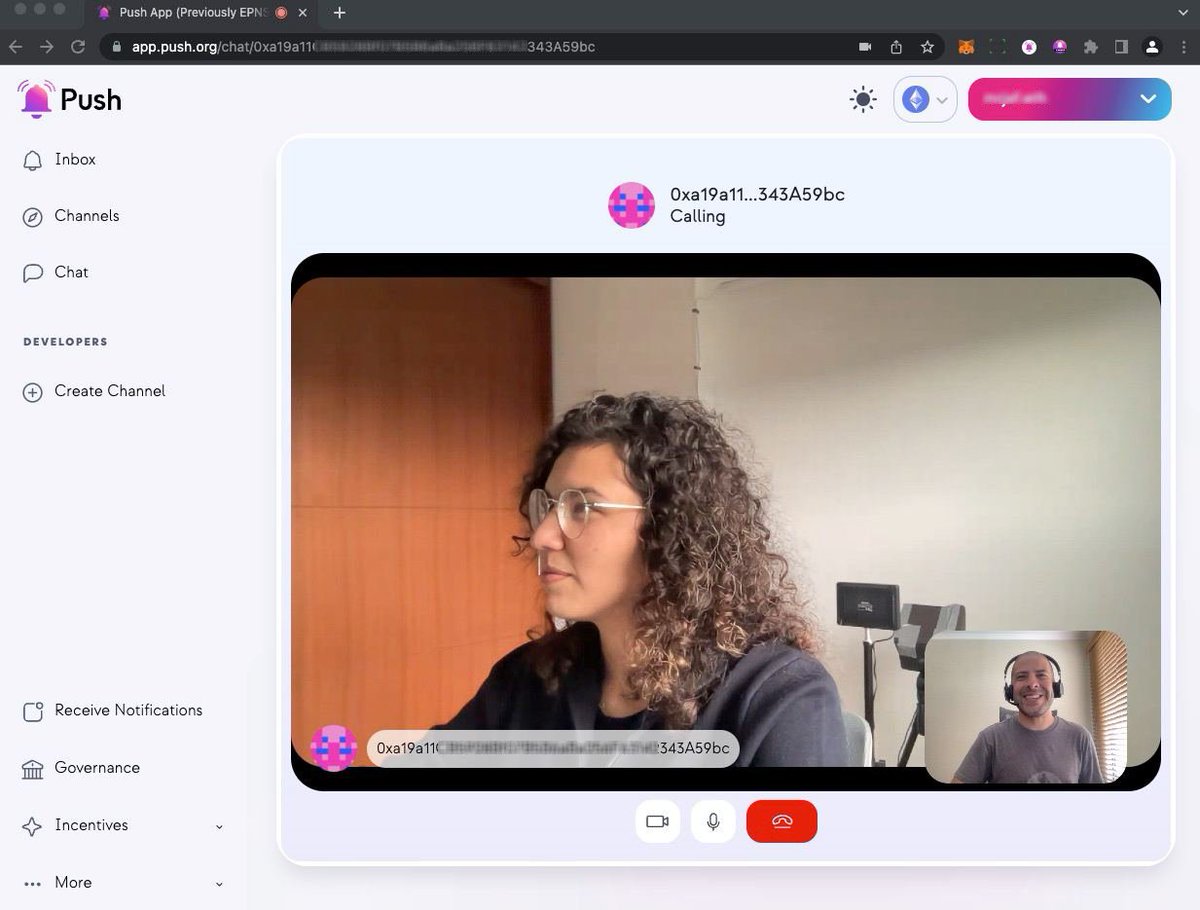Reload the page

(x=78, y=47)
